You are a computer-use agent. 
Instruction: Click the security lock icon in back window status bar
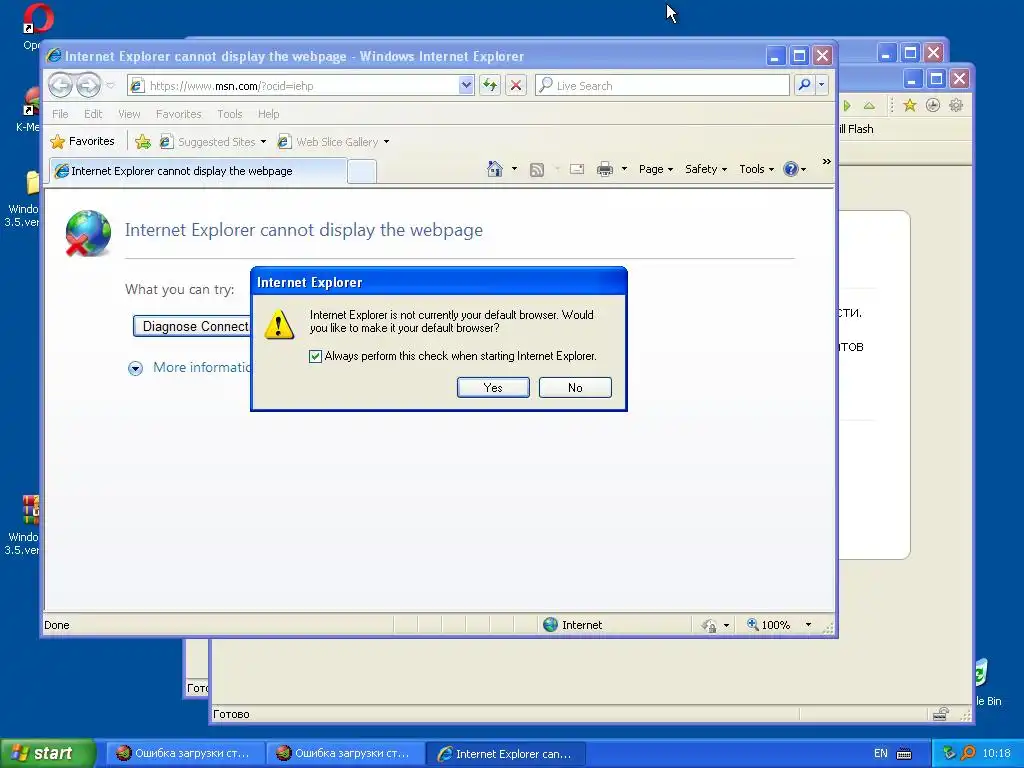click(940, 714)
